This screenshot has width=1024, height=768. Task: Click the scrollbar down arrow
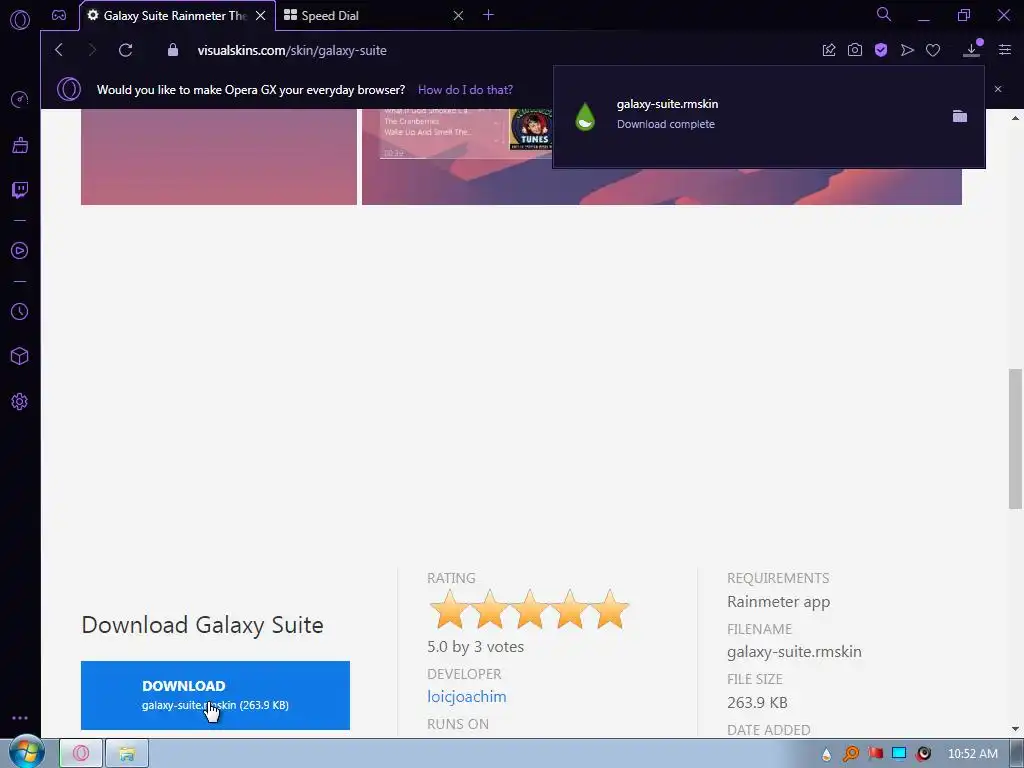[x=1015, y=729]
